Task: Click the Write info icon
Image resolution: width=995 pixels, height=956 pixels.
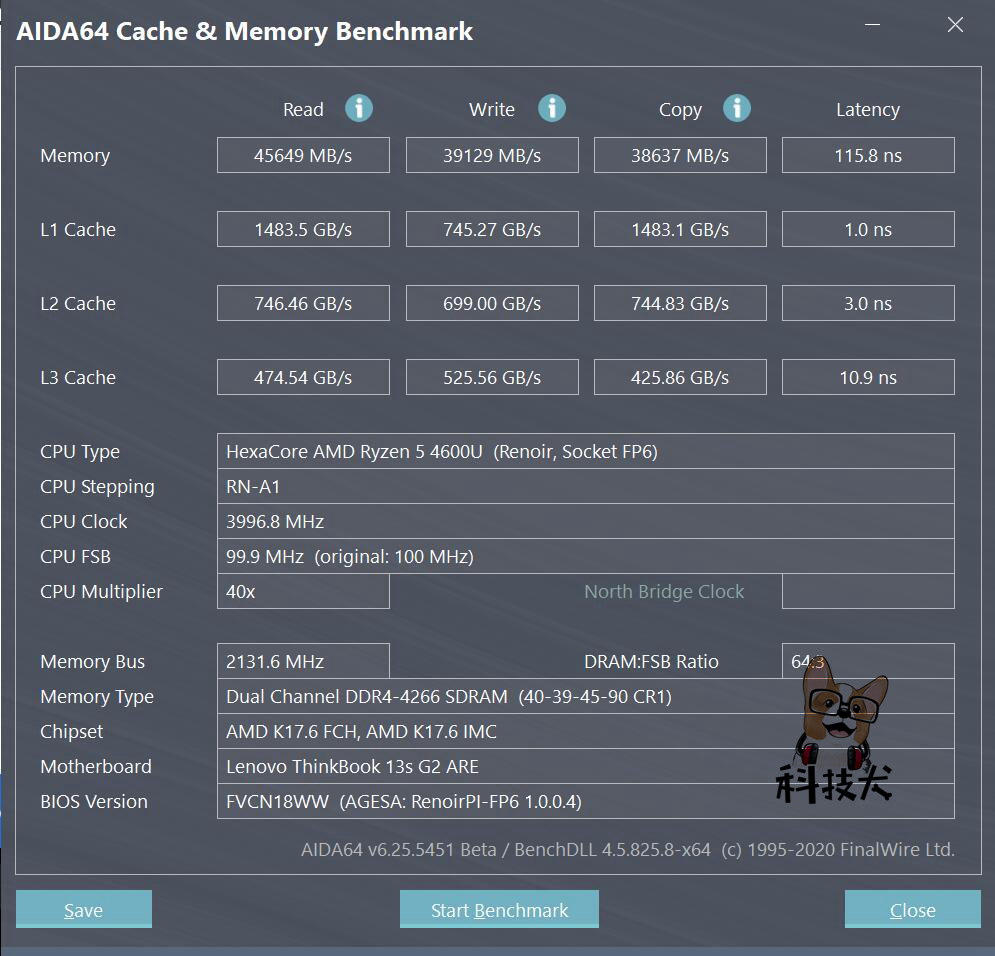Action: tap(551, 108)
